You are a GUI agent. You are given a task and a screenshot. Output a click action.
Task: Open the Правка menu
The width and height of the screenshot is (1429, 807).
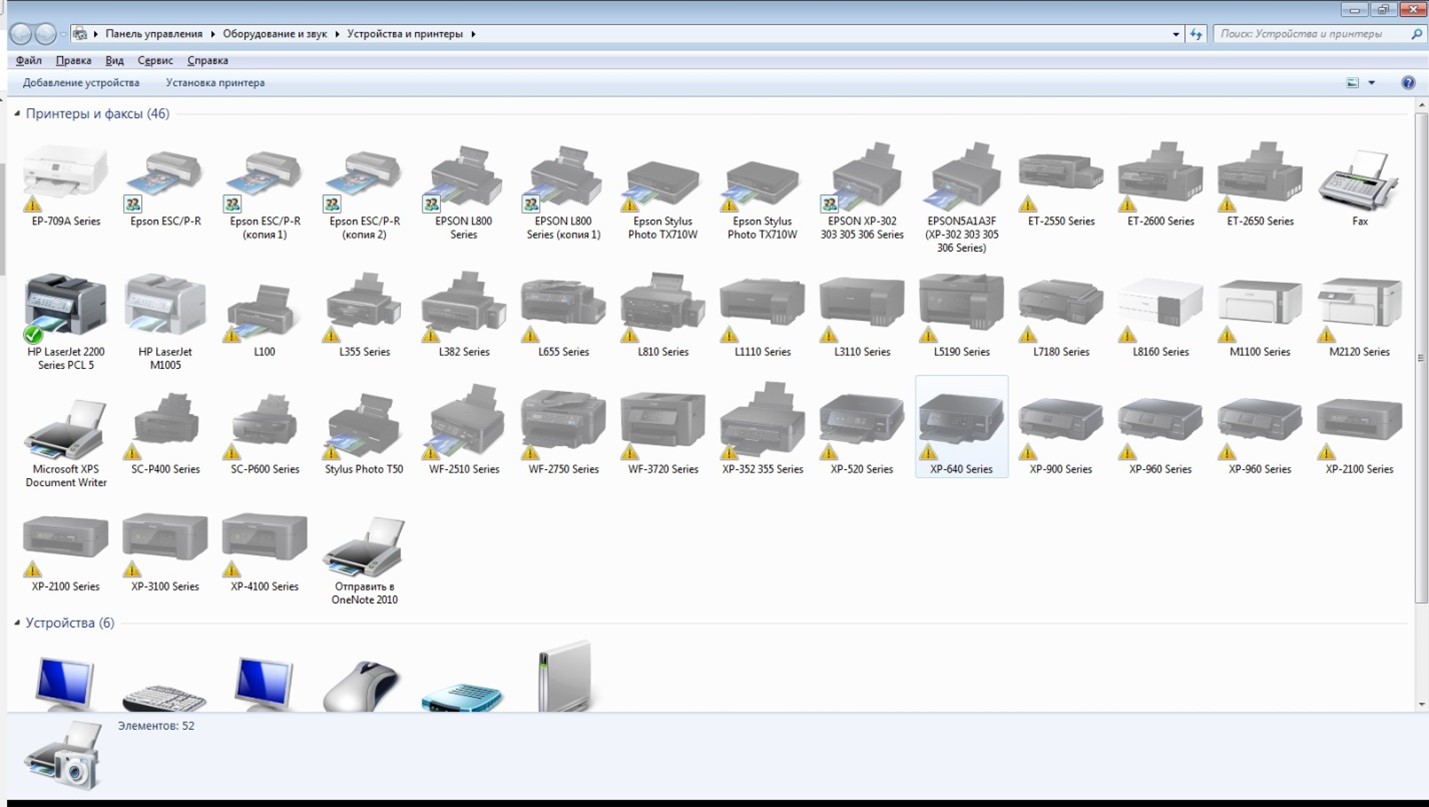point(74,61)
